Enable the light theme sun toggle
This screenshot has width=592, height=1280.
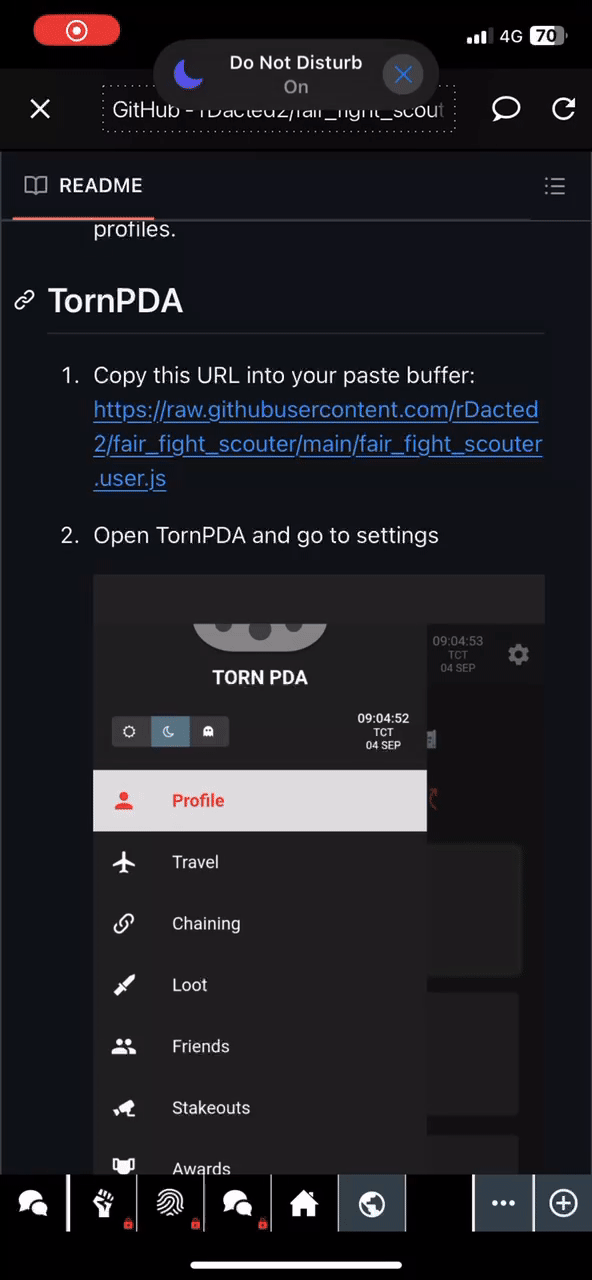click(129, 731)
